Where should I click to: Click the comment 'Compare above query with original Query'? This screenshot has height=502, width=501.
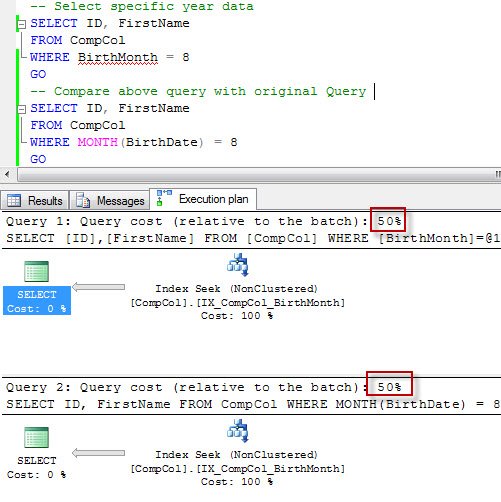(210, 91)
